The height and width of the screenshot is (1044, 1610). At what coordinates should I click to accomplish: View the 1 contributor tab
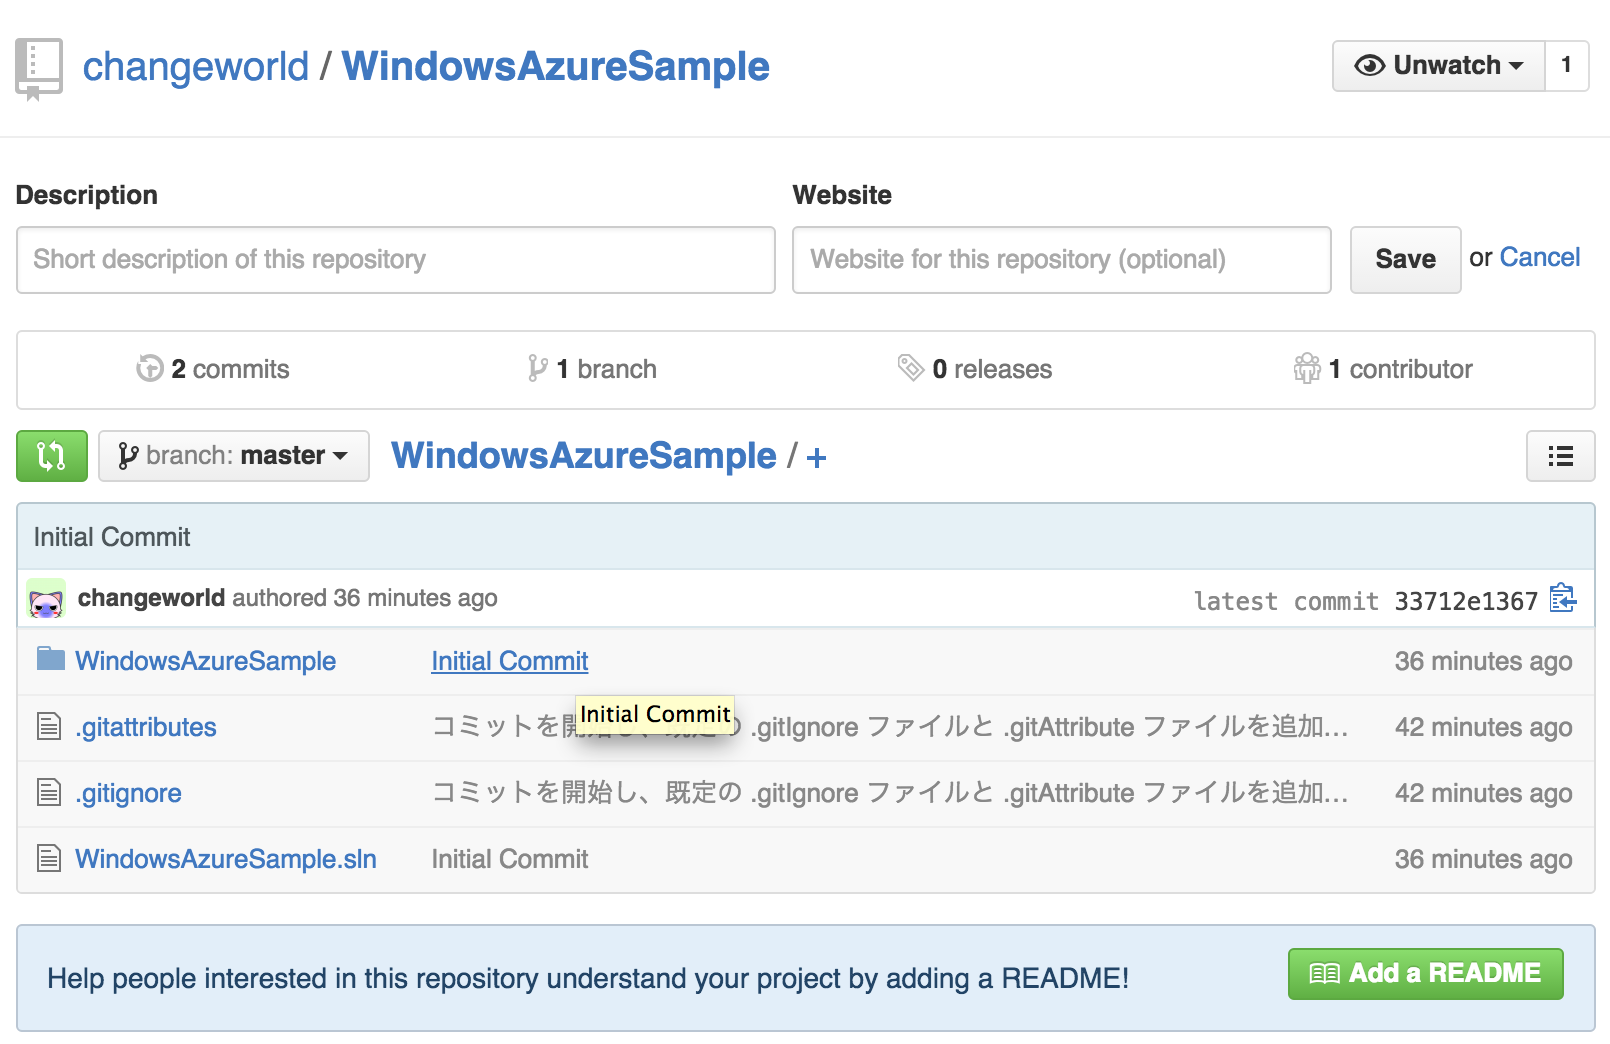(1383, 369)
